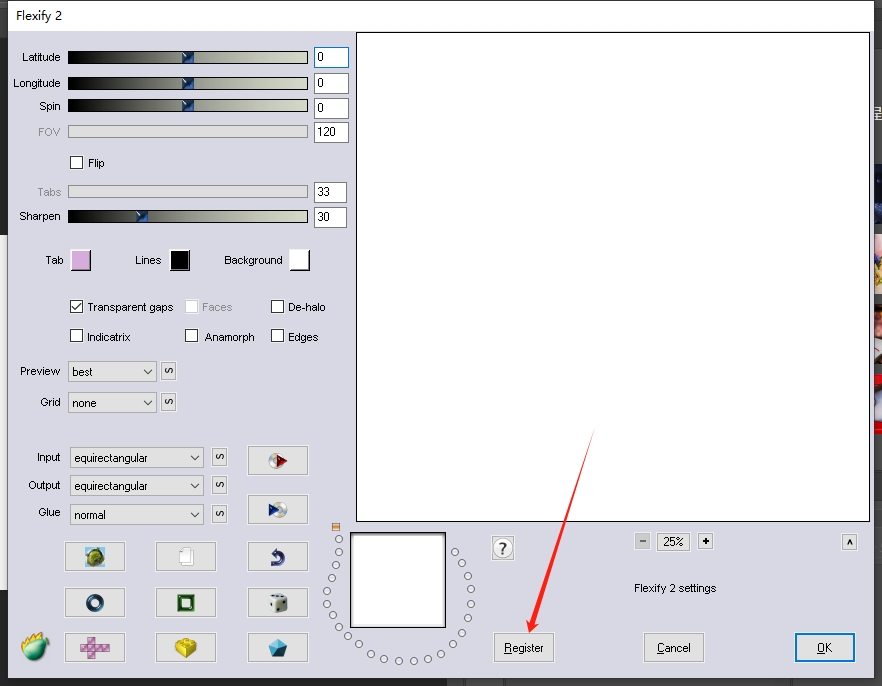Toggle the Edges checkbox
882x686 pixels.
point(277,336)
